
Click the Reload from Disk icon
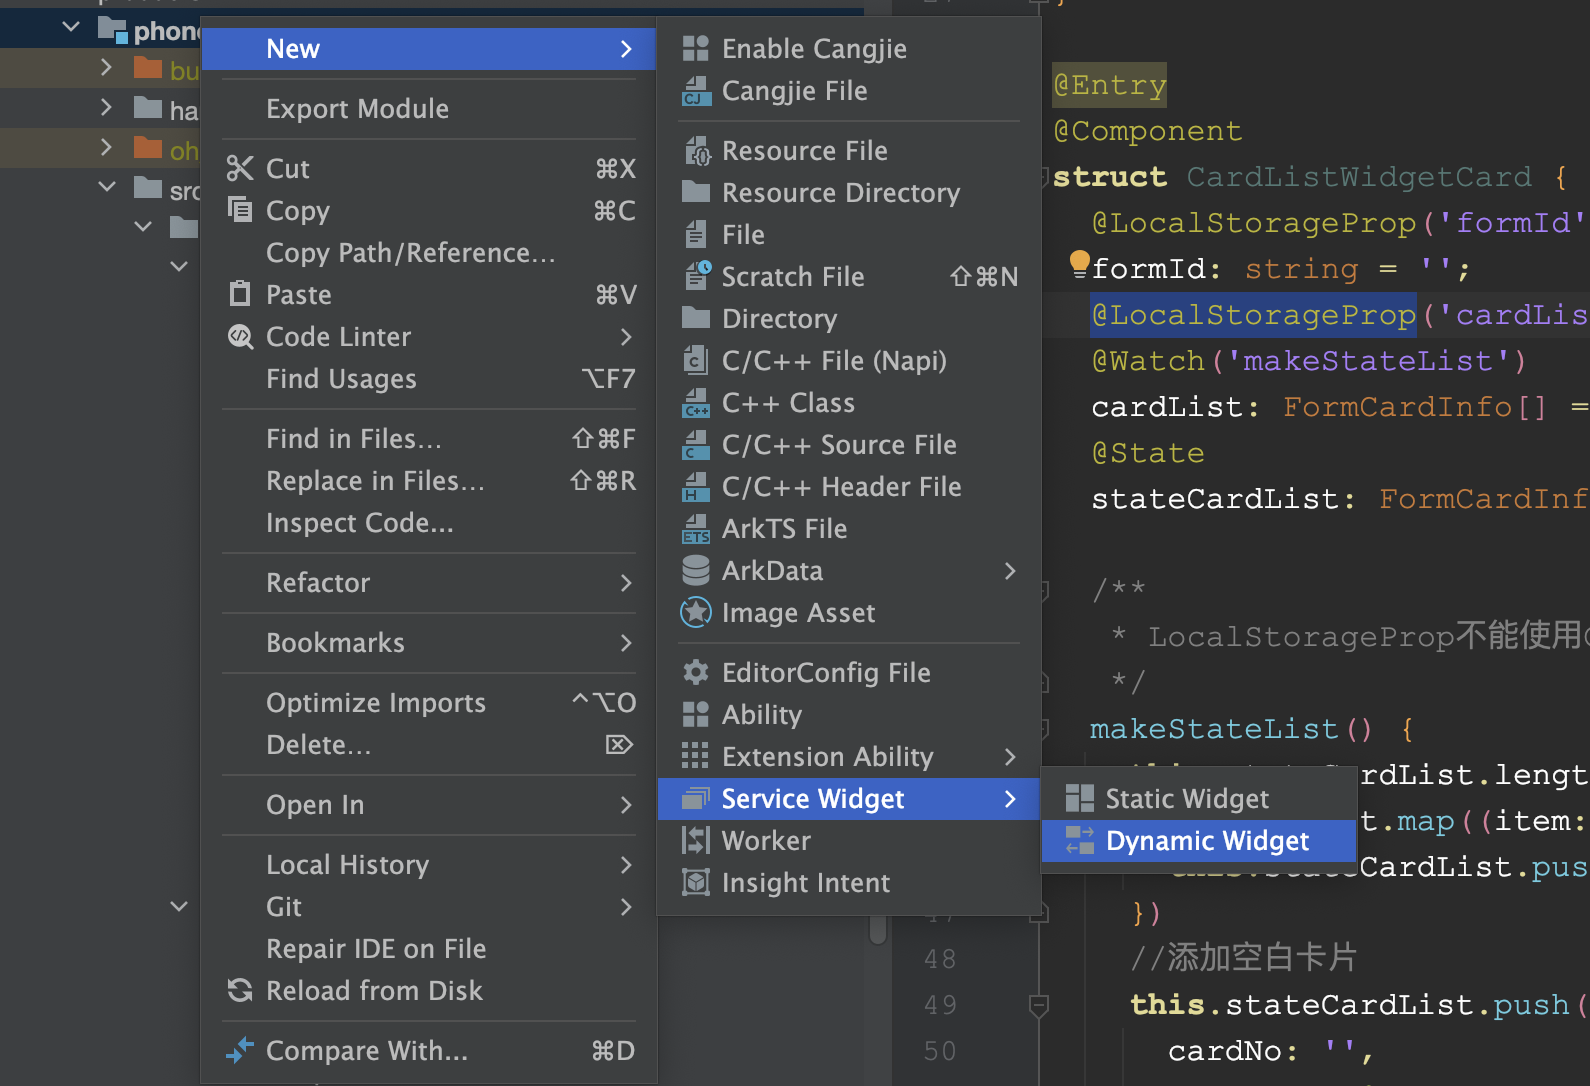click(x=240, y=990)
